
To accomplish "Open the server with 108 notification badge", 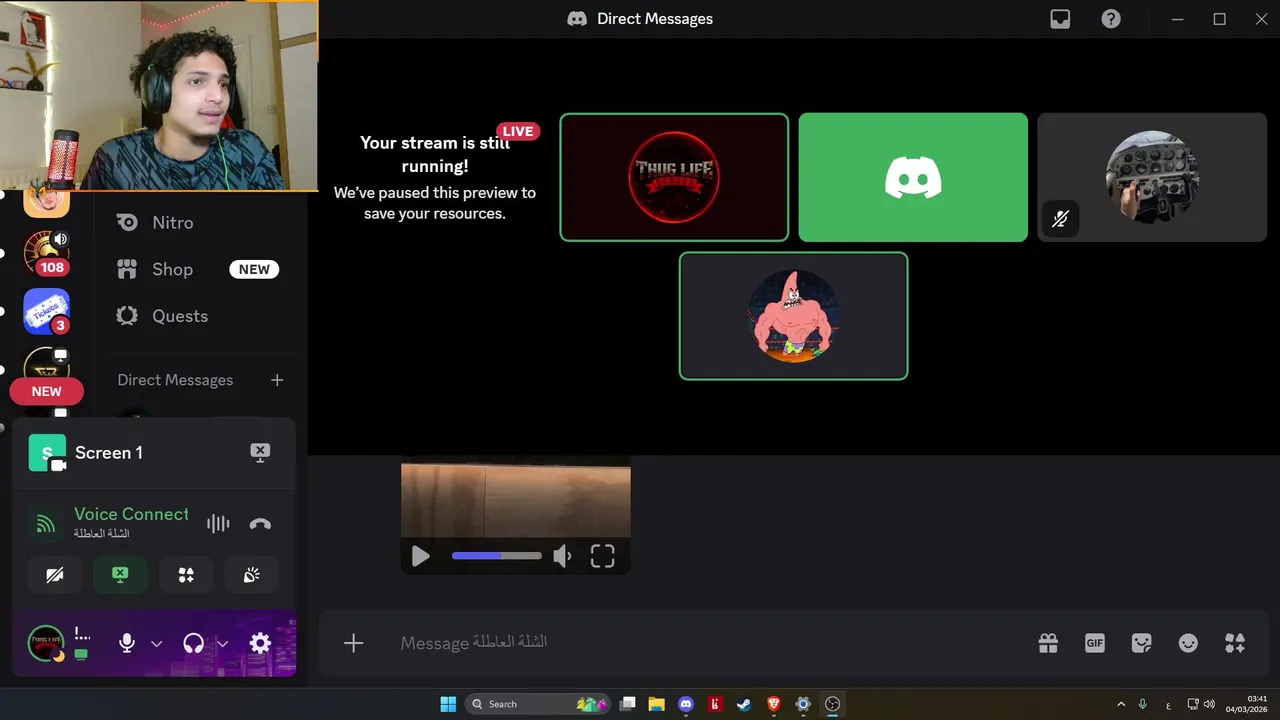I will (x=47, y=253).
